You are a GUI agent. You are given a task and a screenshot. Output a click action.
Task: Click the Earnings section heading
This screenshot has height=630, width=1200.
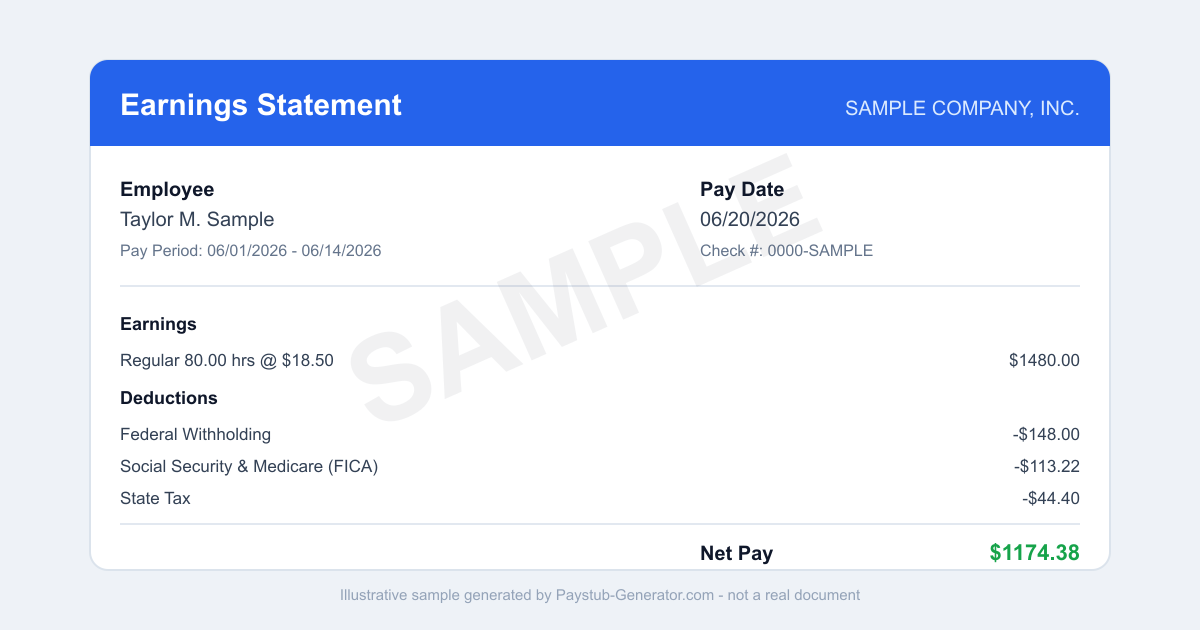coord(158,324)
